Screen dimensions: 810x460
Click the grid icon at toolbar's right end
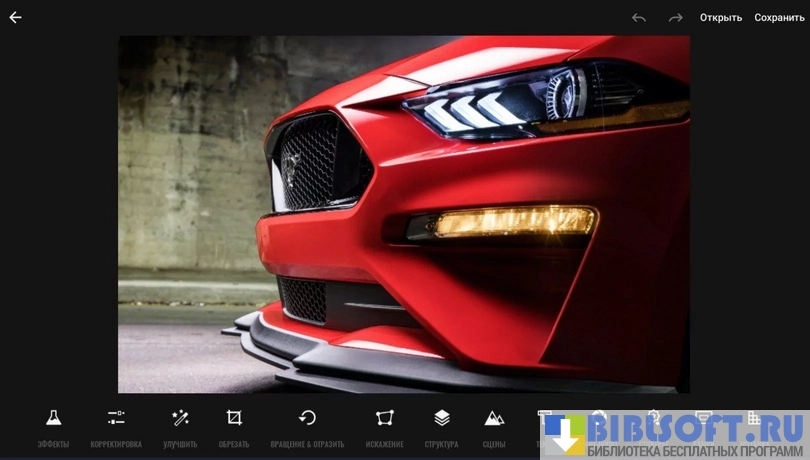pyautogui.click(x=754, y=417)
